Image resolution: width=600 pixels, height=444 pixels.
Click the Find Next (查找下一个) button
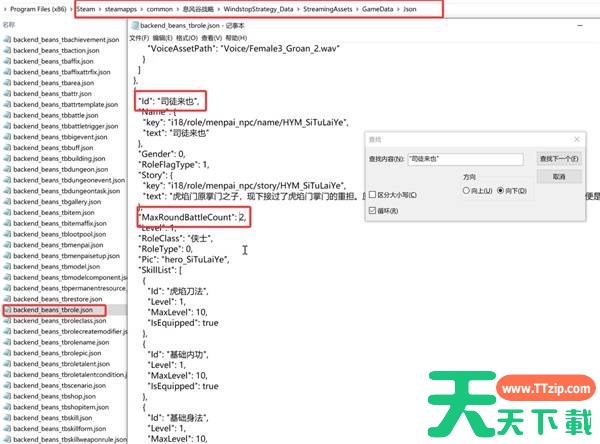pyautogui.click(x=559, y=158)
